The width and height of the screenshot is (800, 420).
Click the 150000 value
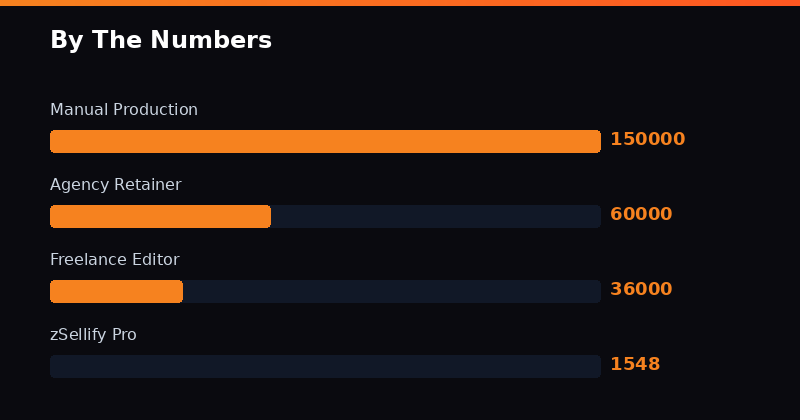[x=647, y=140]
